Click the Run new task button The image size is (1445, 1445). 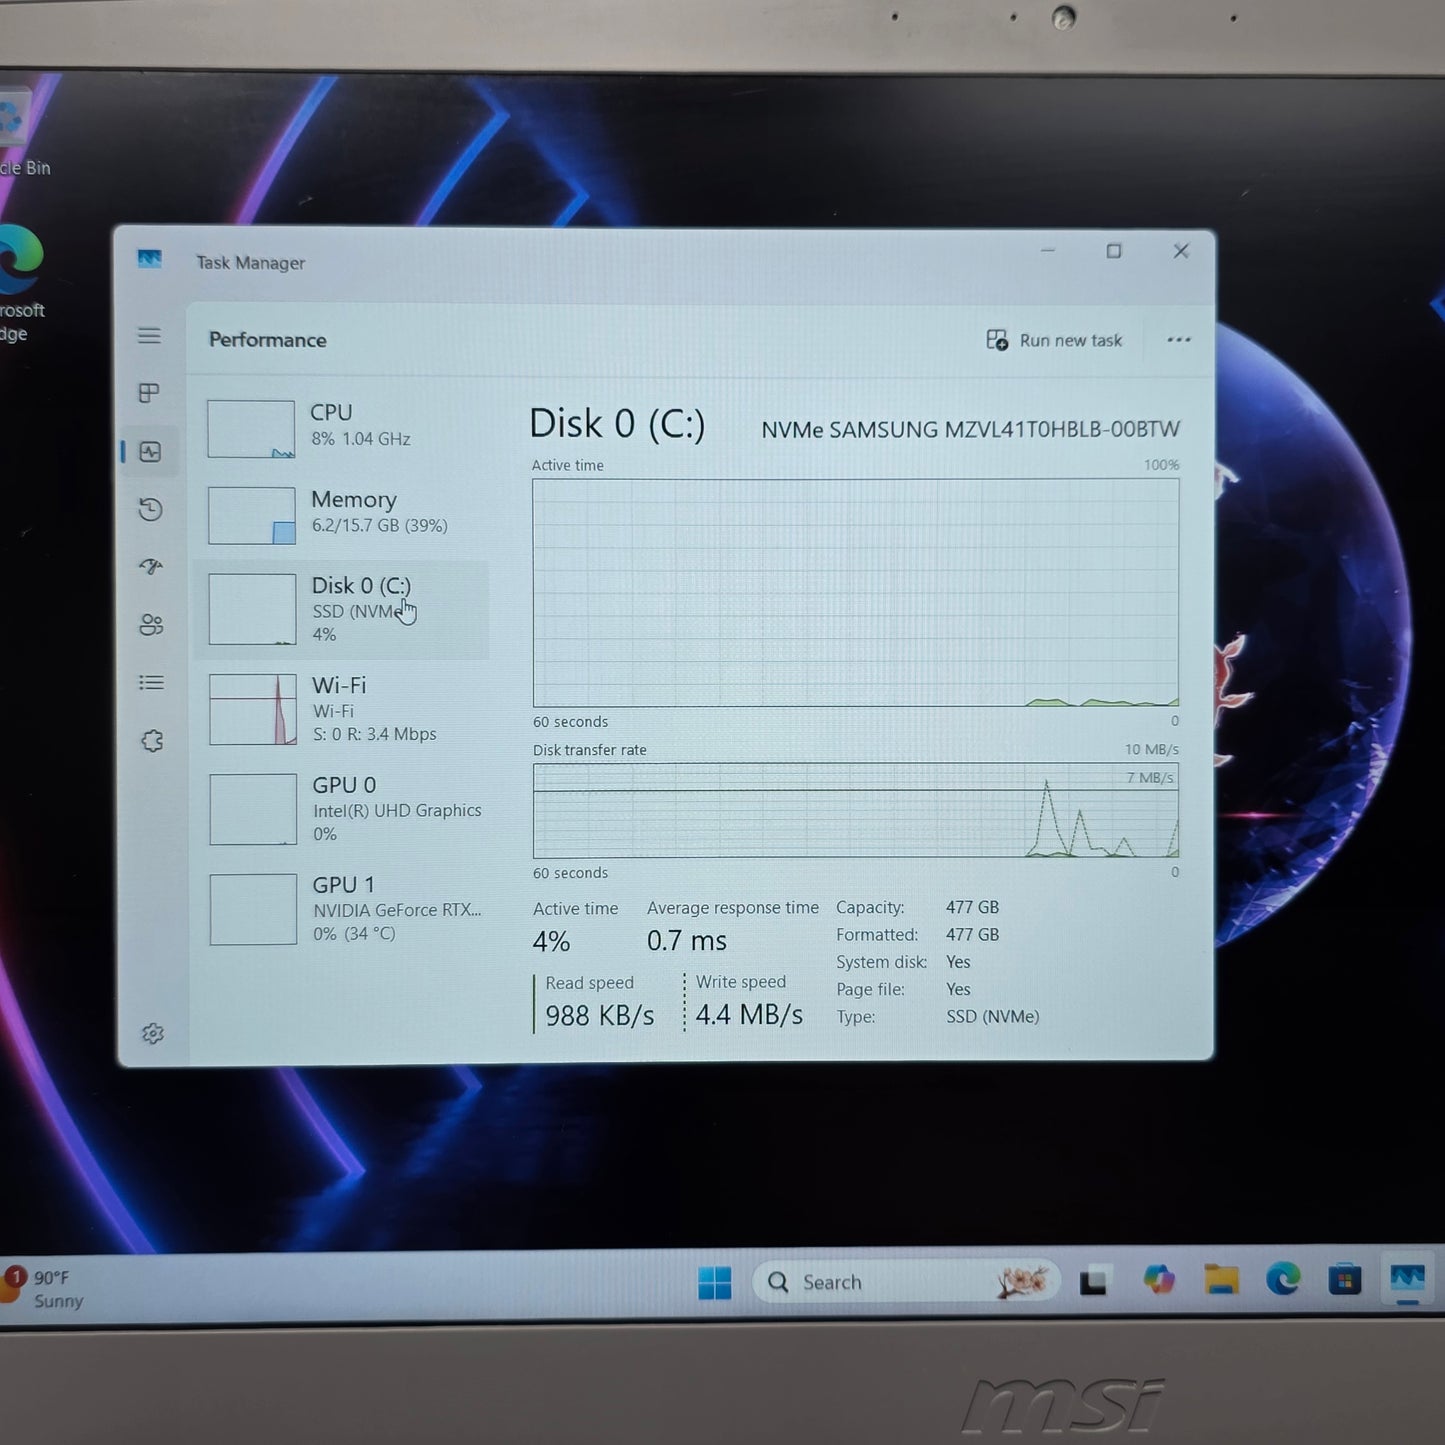pos(1054,340)
